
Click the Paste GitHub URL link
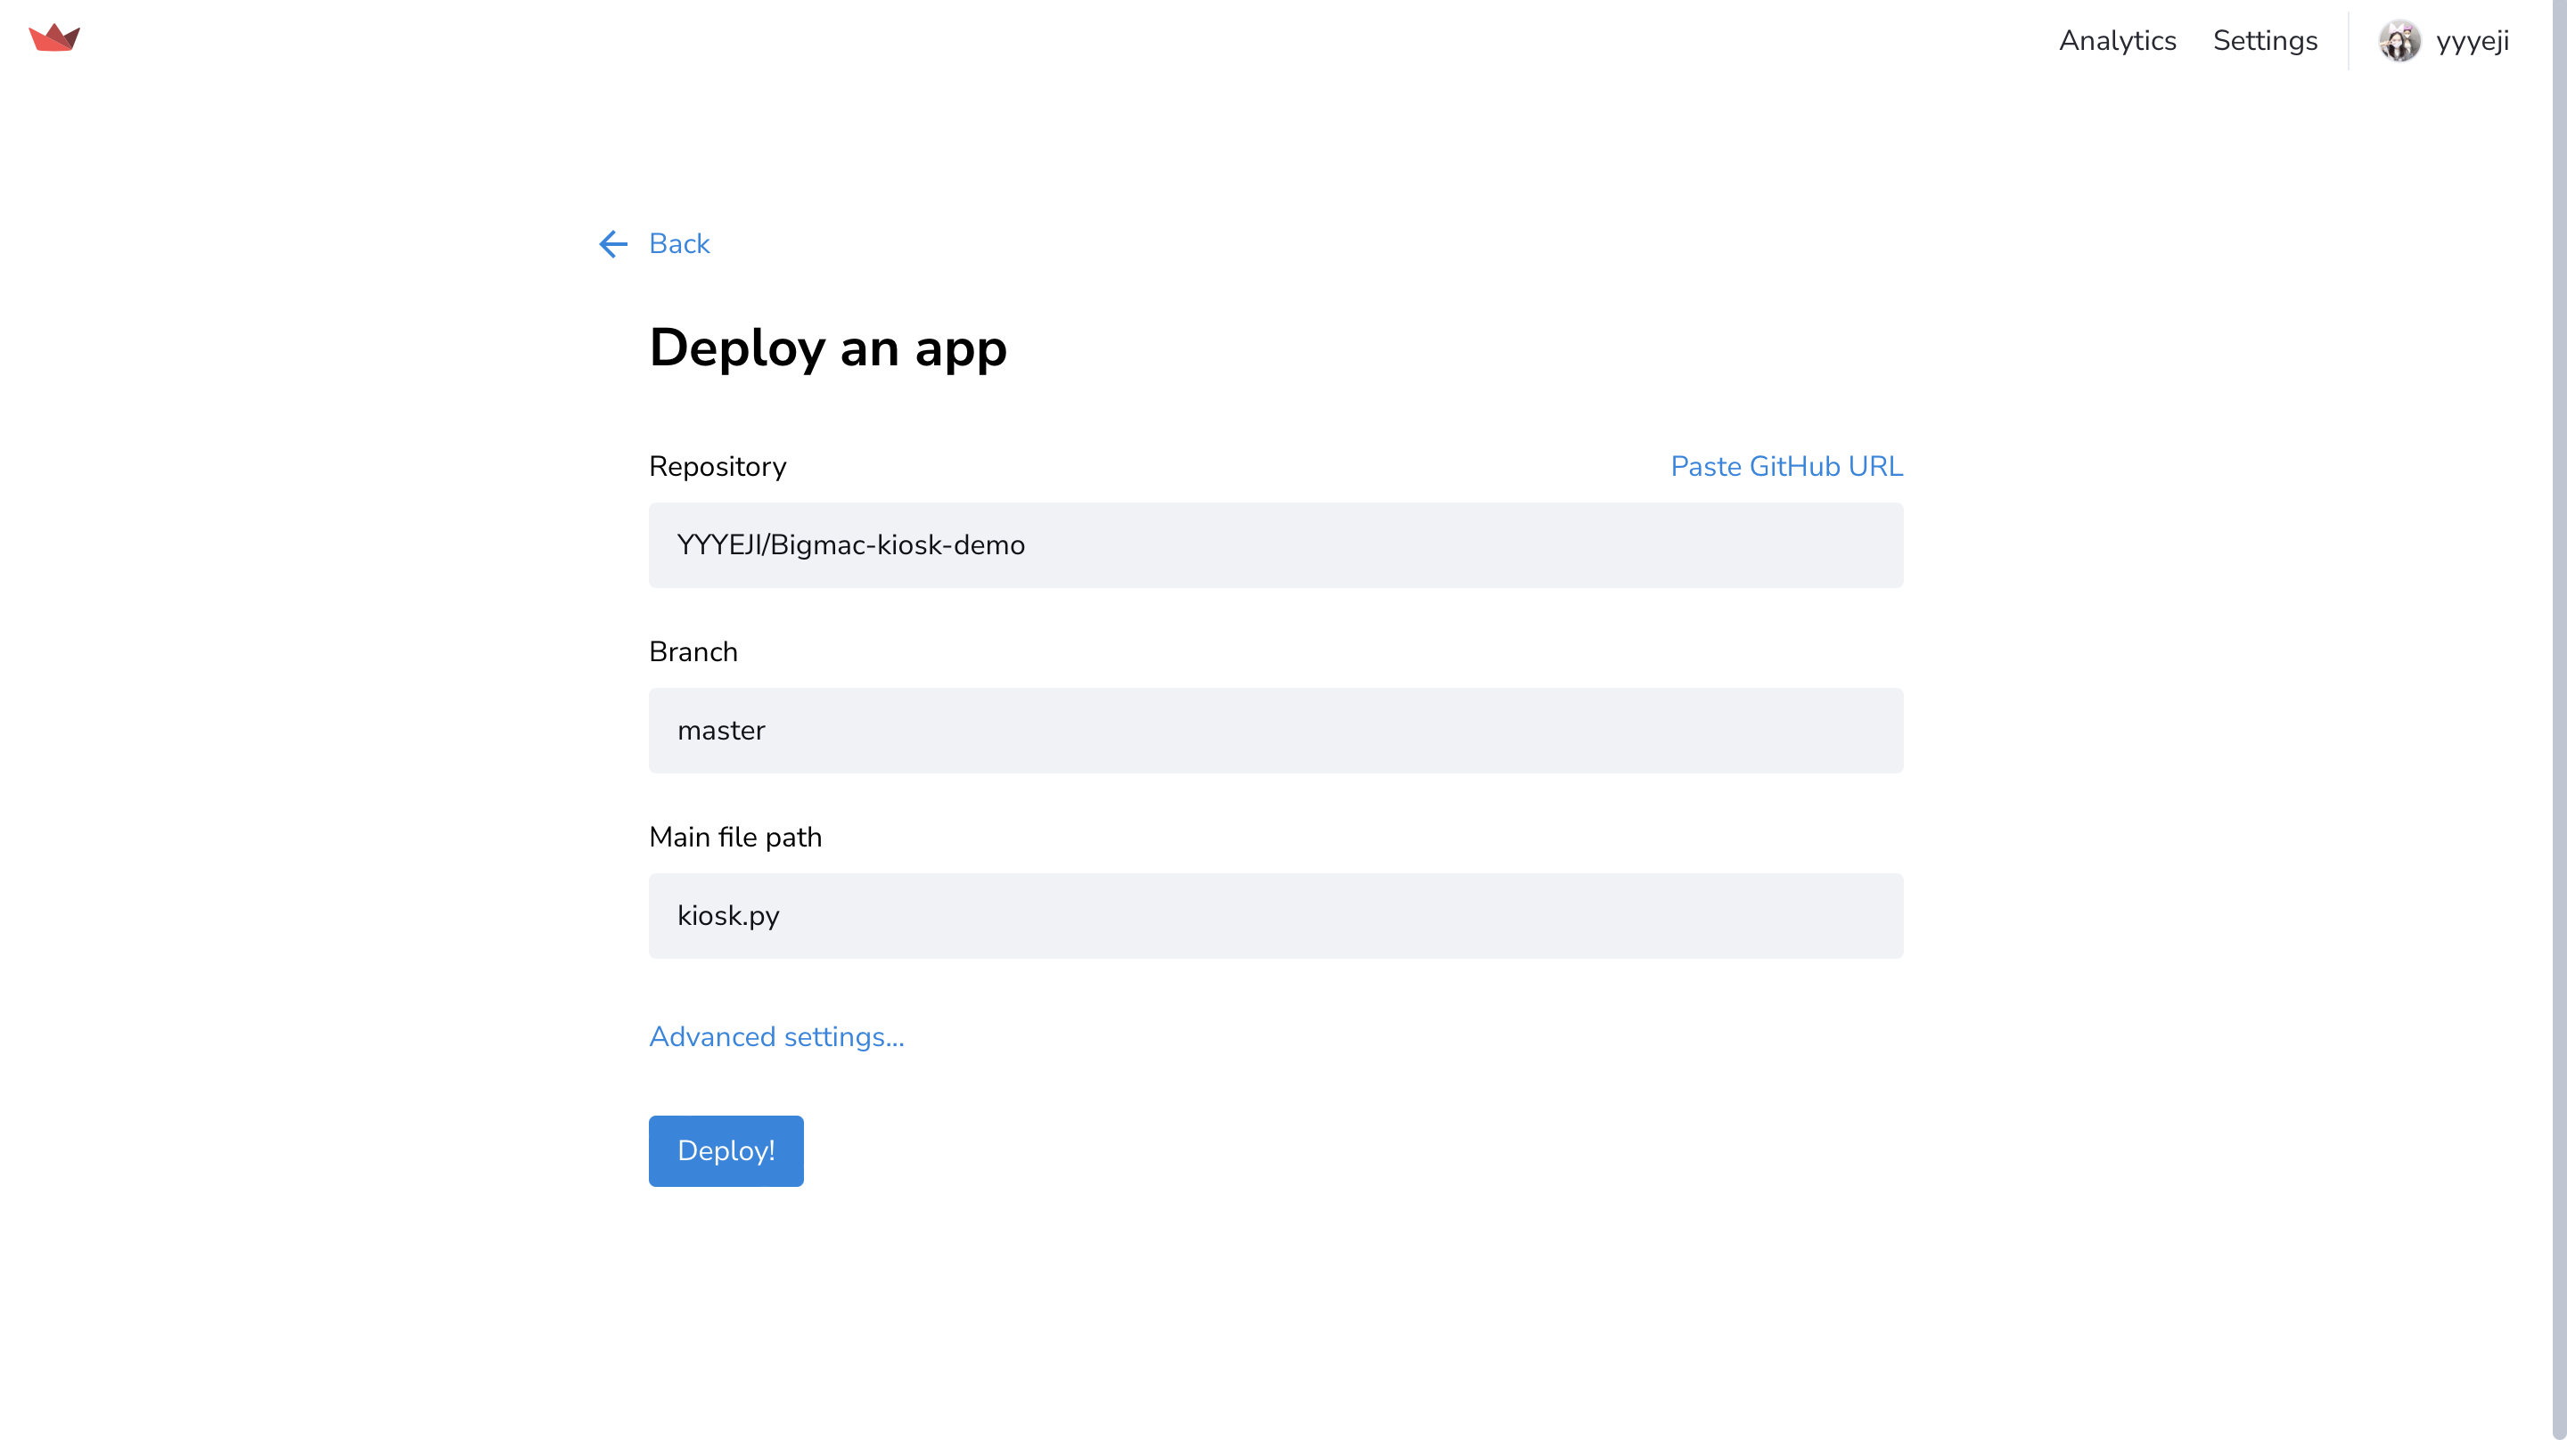1786,466
